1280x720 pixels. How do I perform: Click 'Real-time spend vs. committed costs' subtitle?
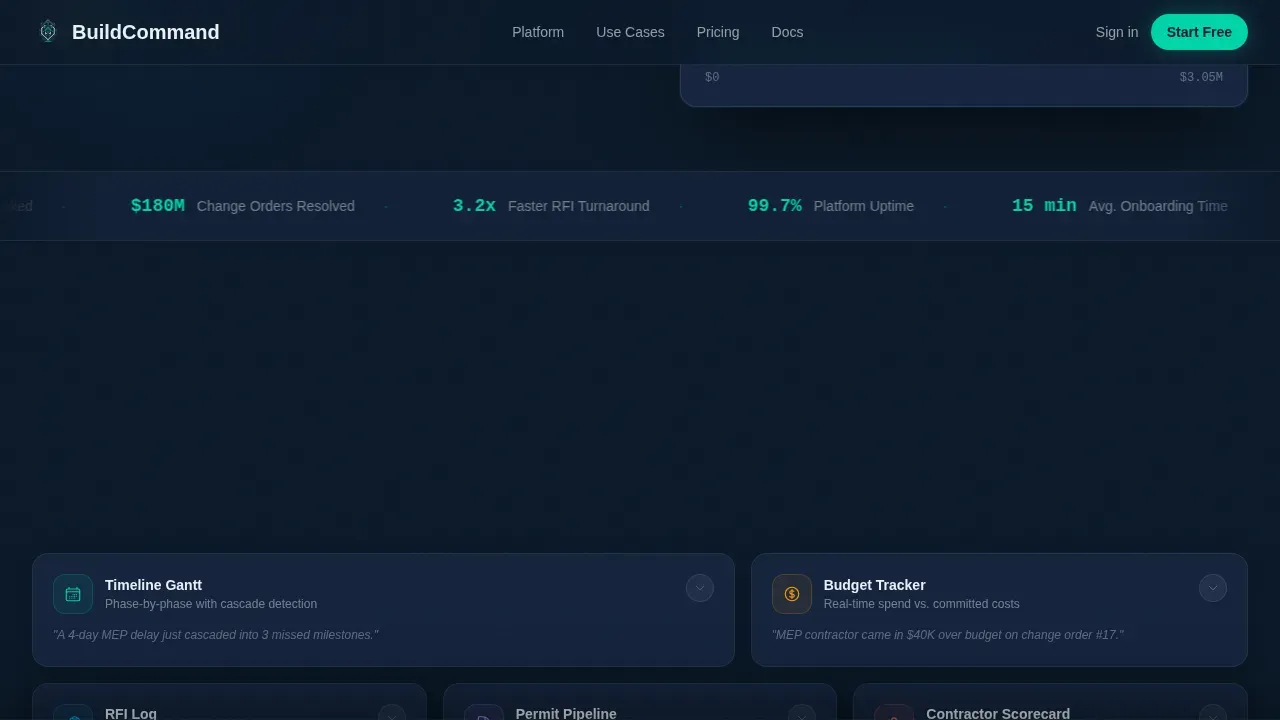click(922, 604)
